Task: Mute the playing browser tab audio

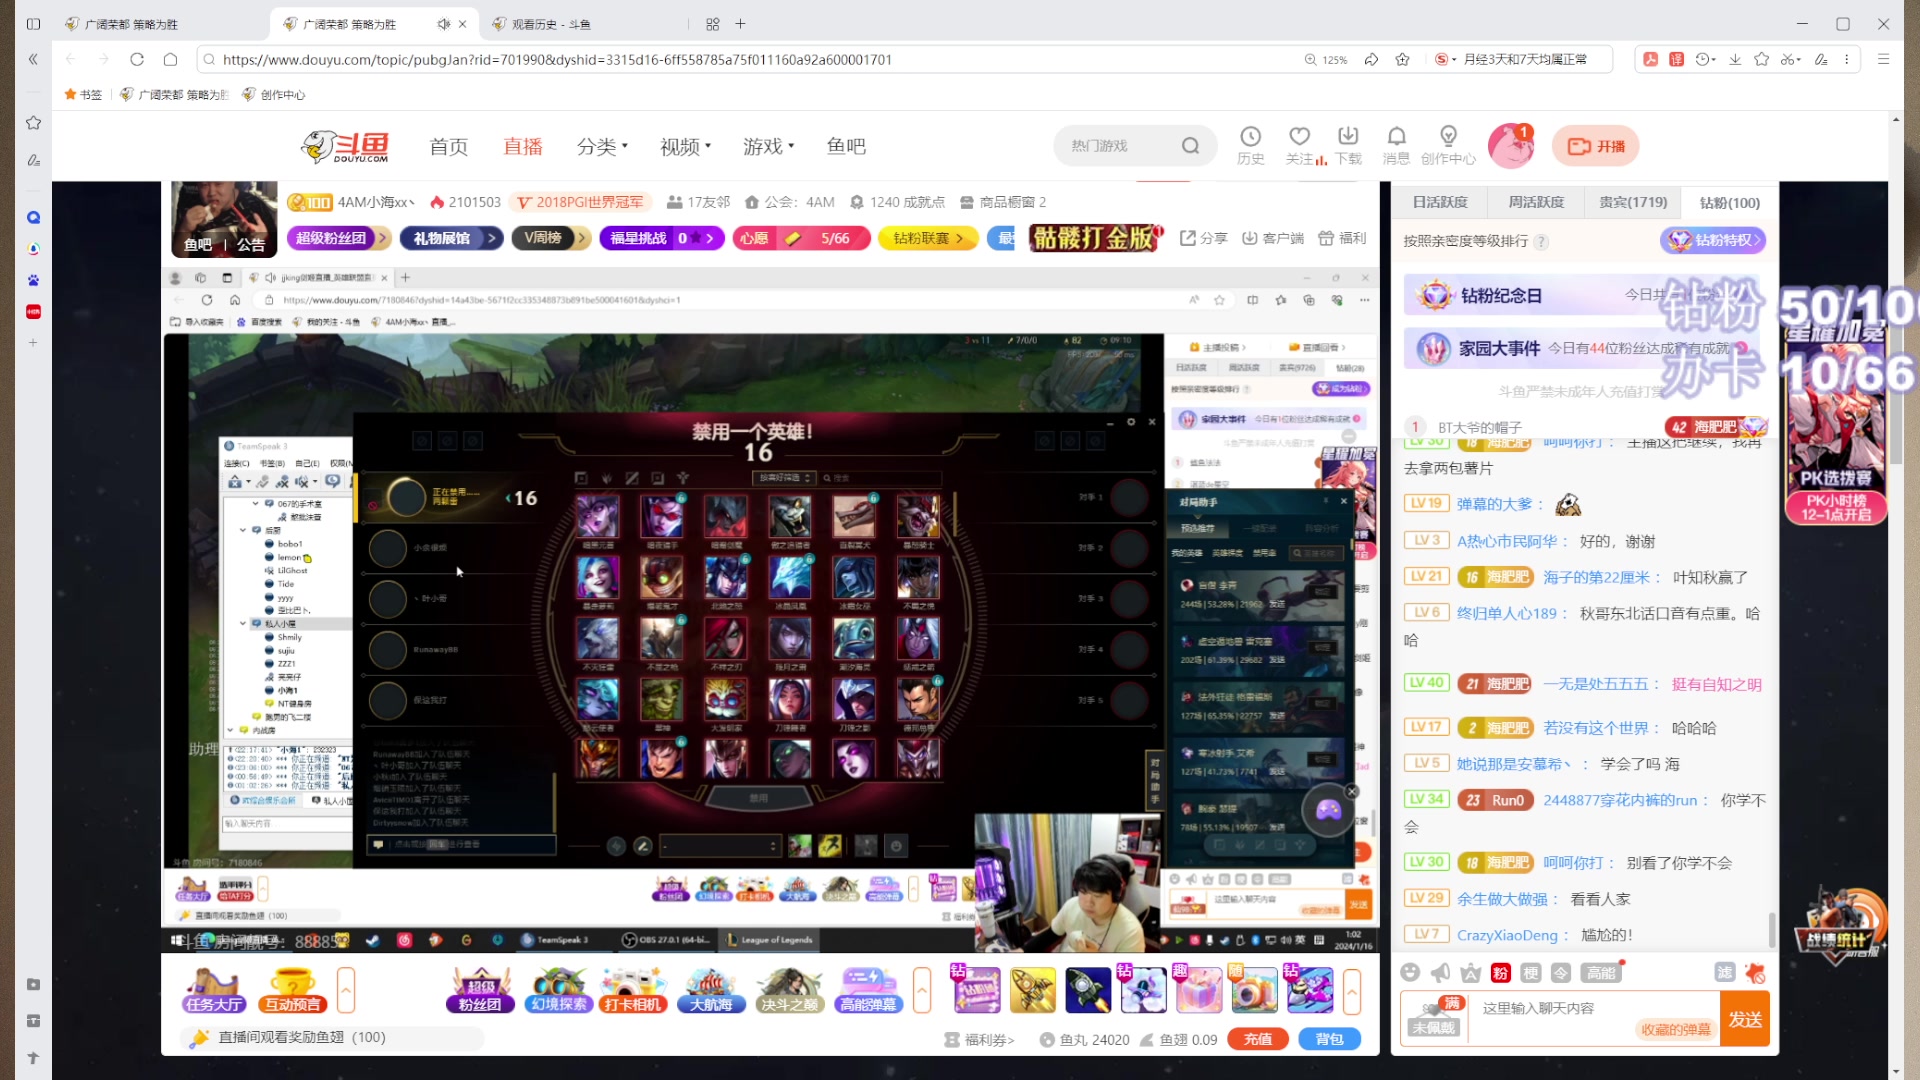Action: [443, 24]
